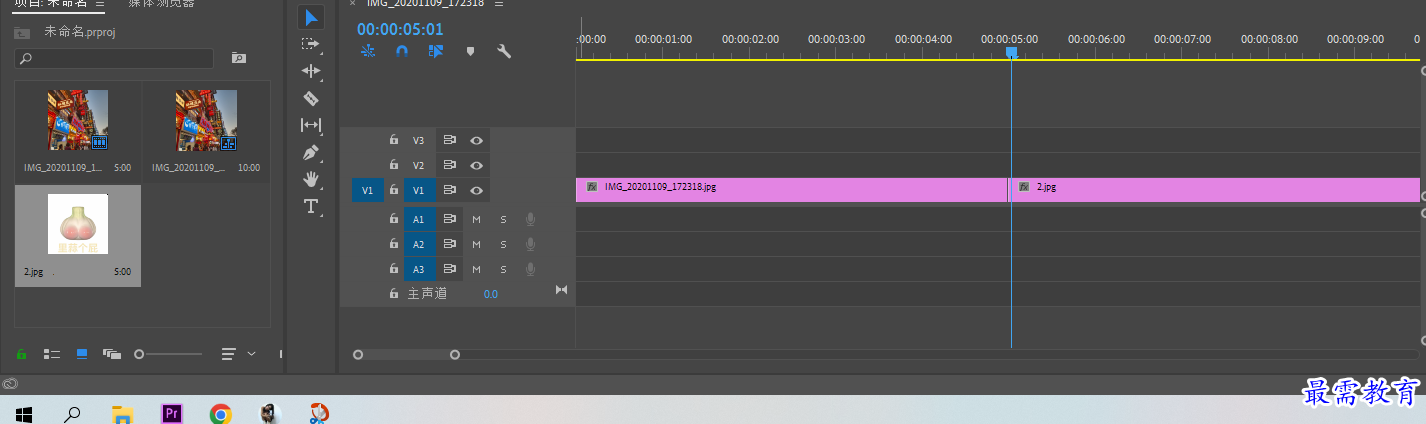Click the 0.0 master volume value
The height and width of the screenshot is (424, 1426).
coord(491,294)
